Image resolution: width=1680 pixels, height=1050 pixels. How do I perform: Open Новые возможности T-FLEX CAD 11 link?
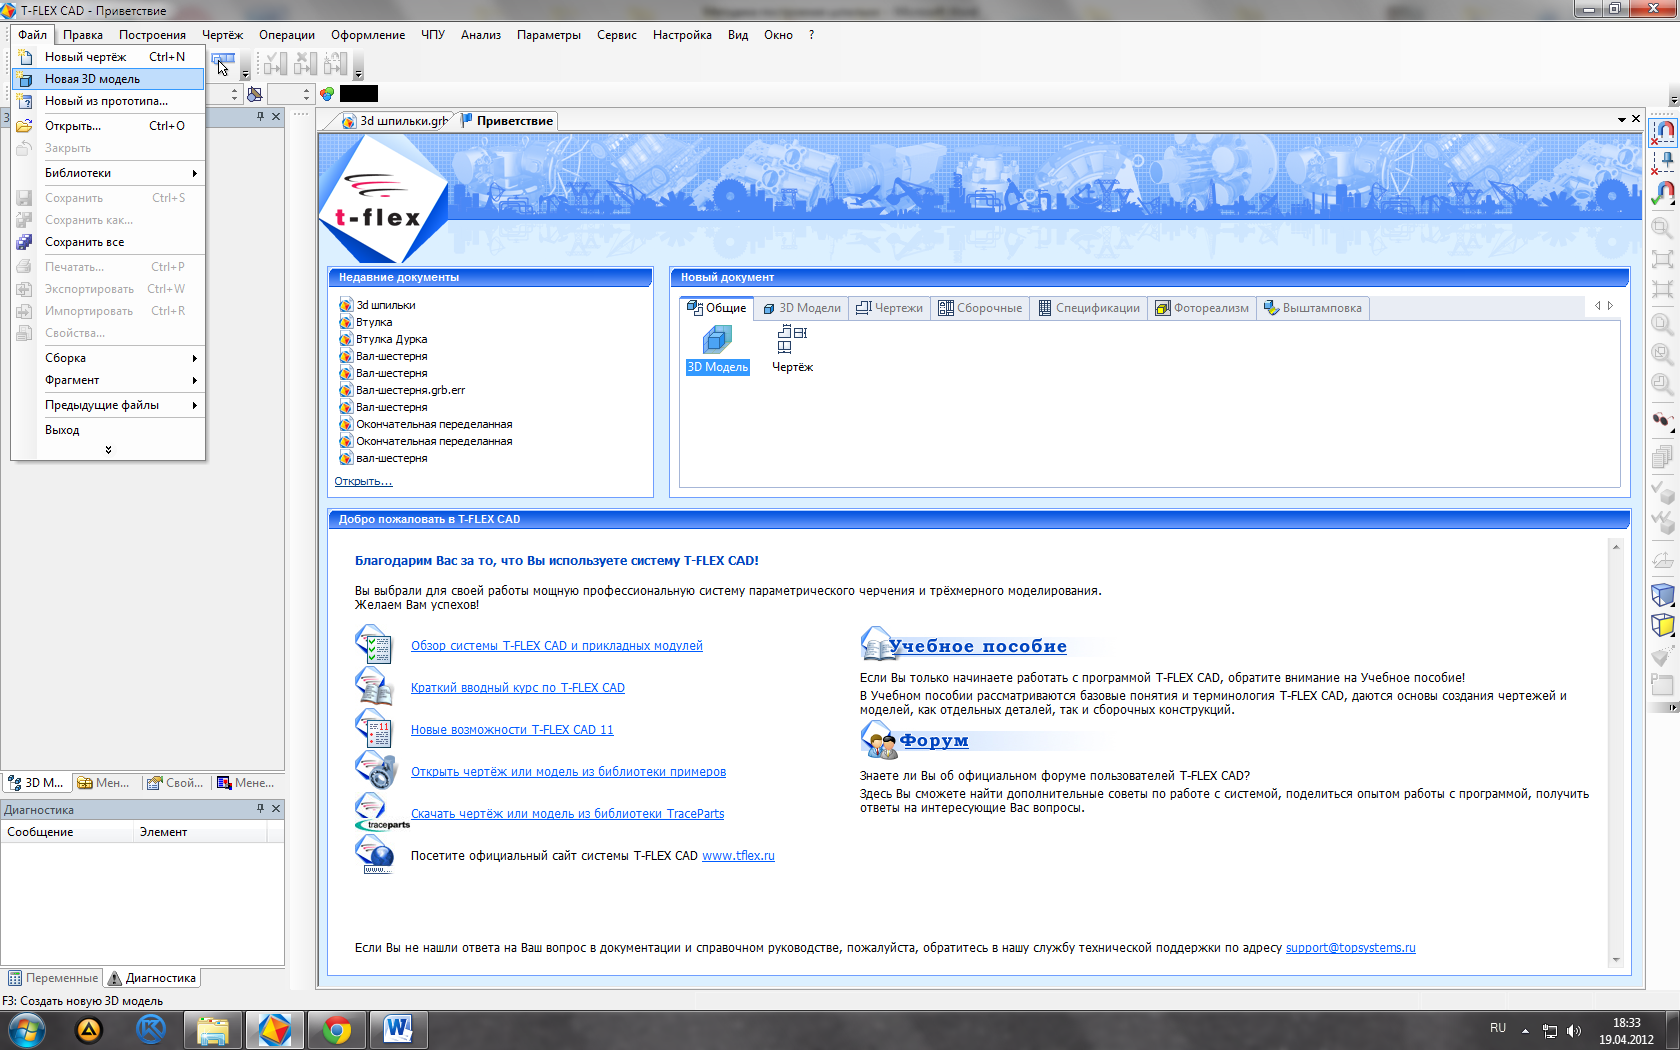coord(512,730)
